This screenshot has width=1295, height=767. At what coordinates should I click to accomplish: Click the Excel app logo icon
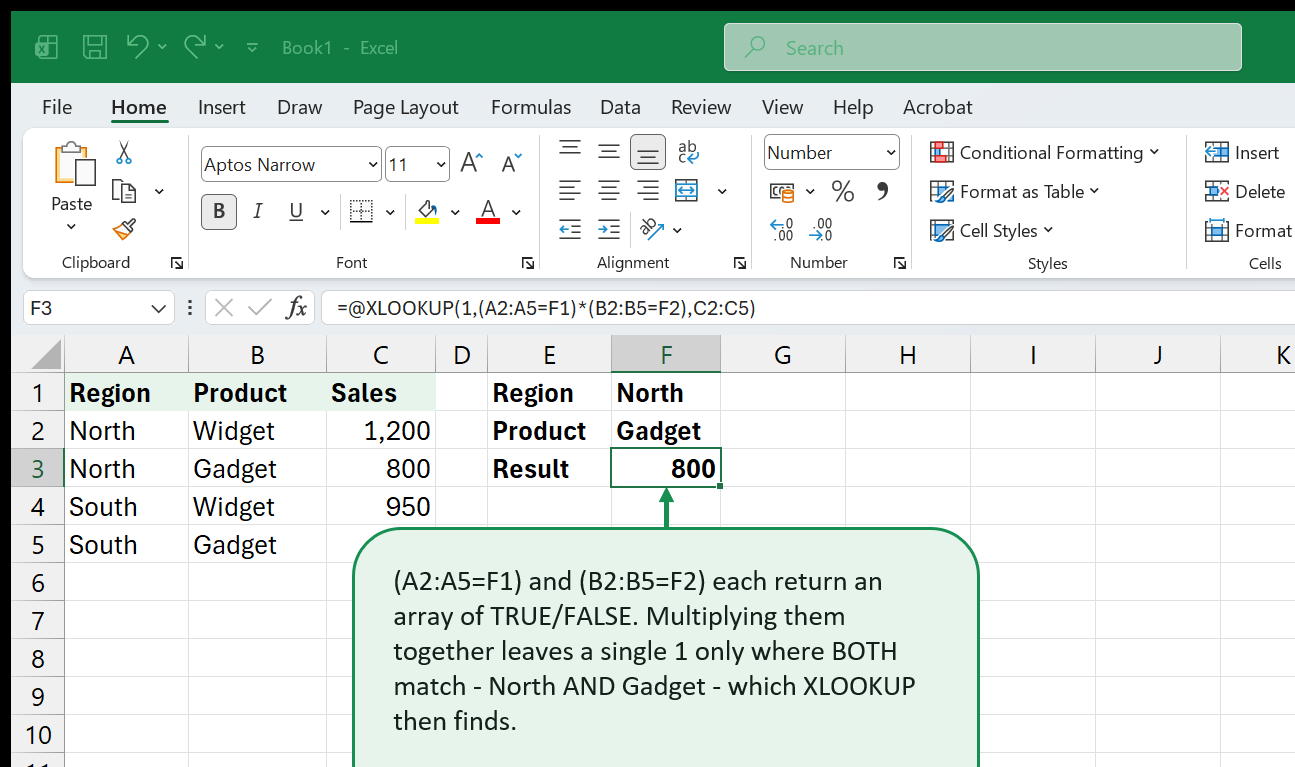coord(45,47)
